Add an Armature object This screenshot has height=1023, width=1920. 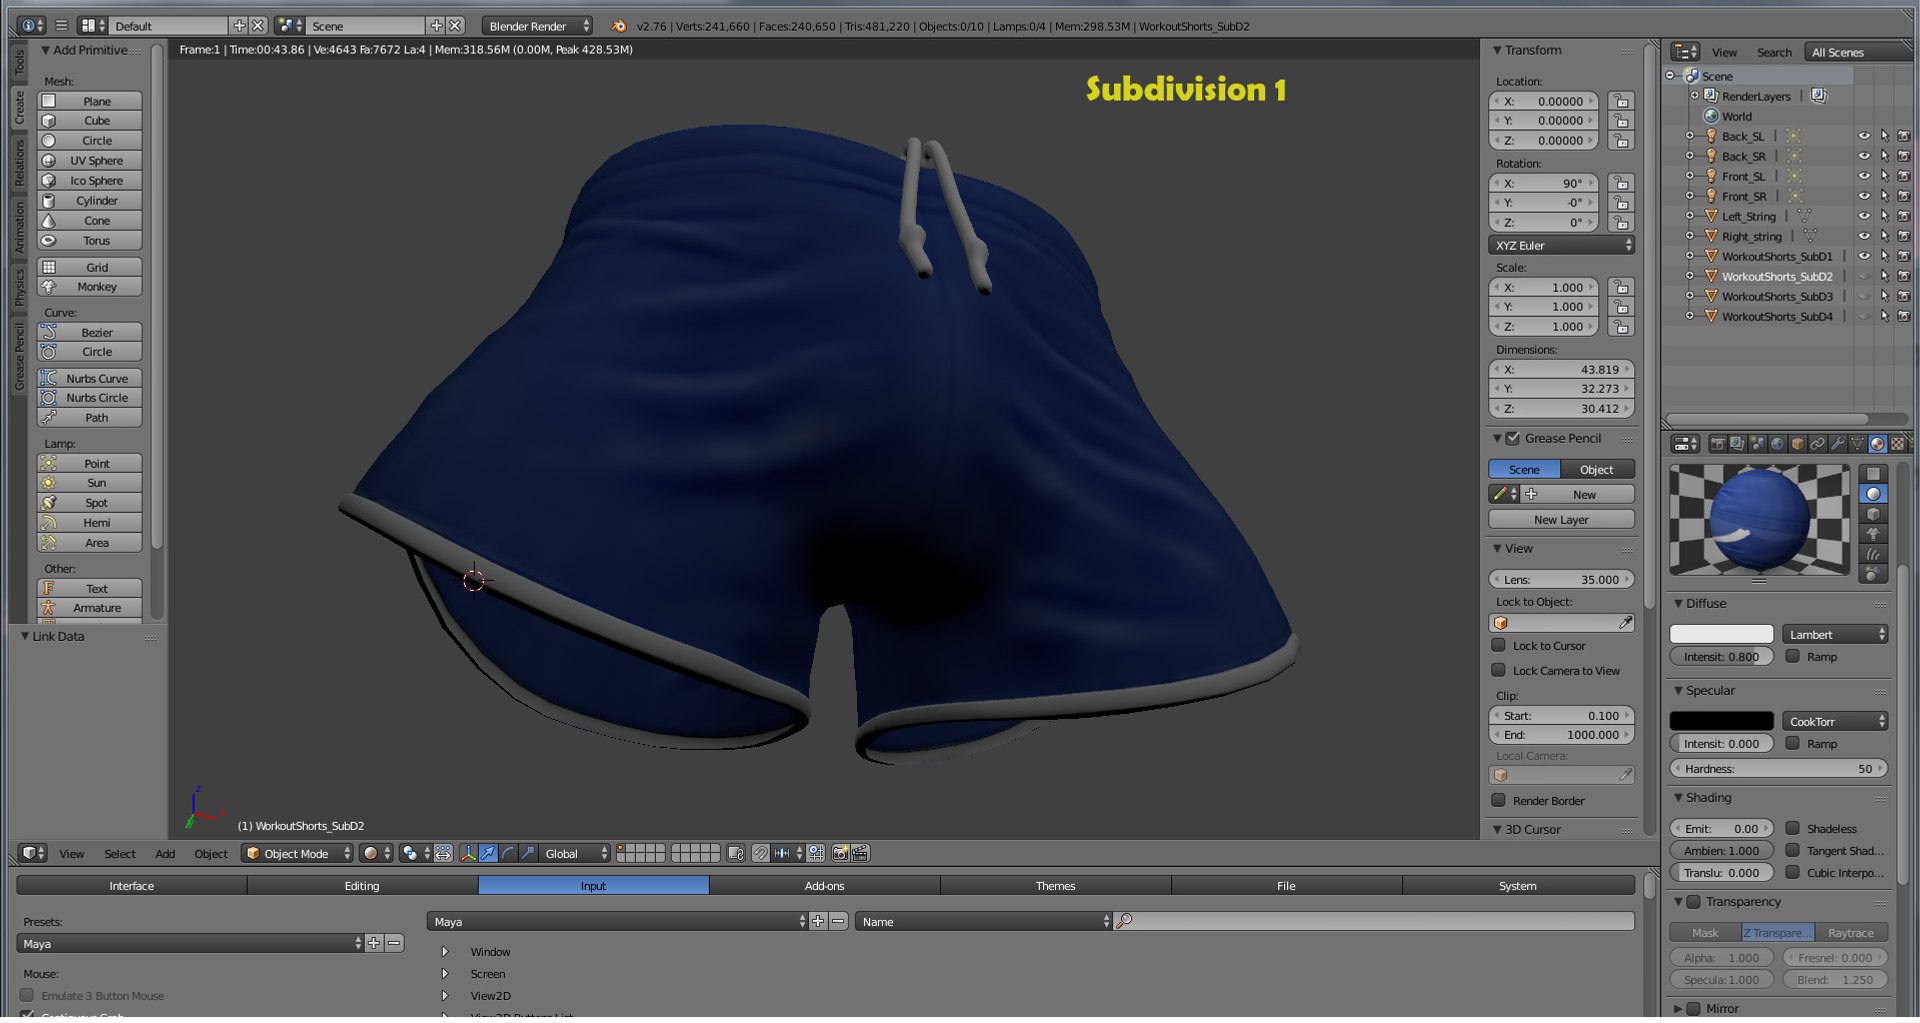[x=90, y=608]
